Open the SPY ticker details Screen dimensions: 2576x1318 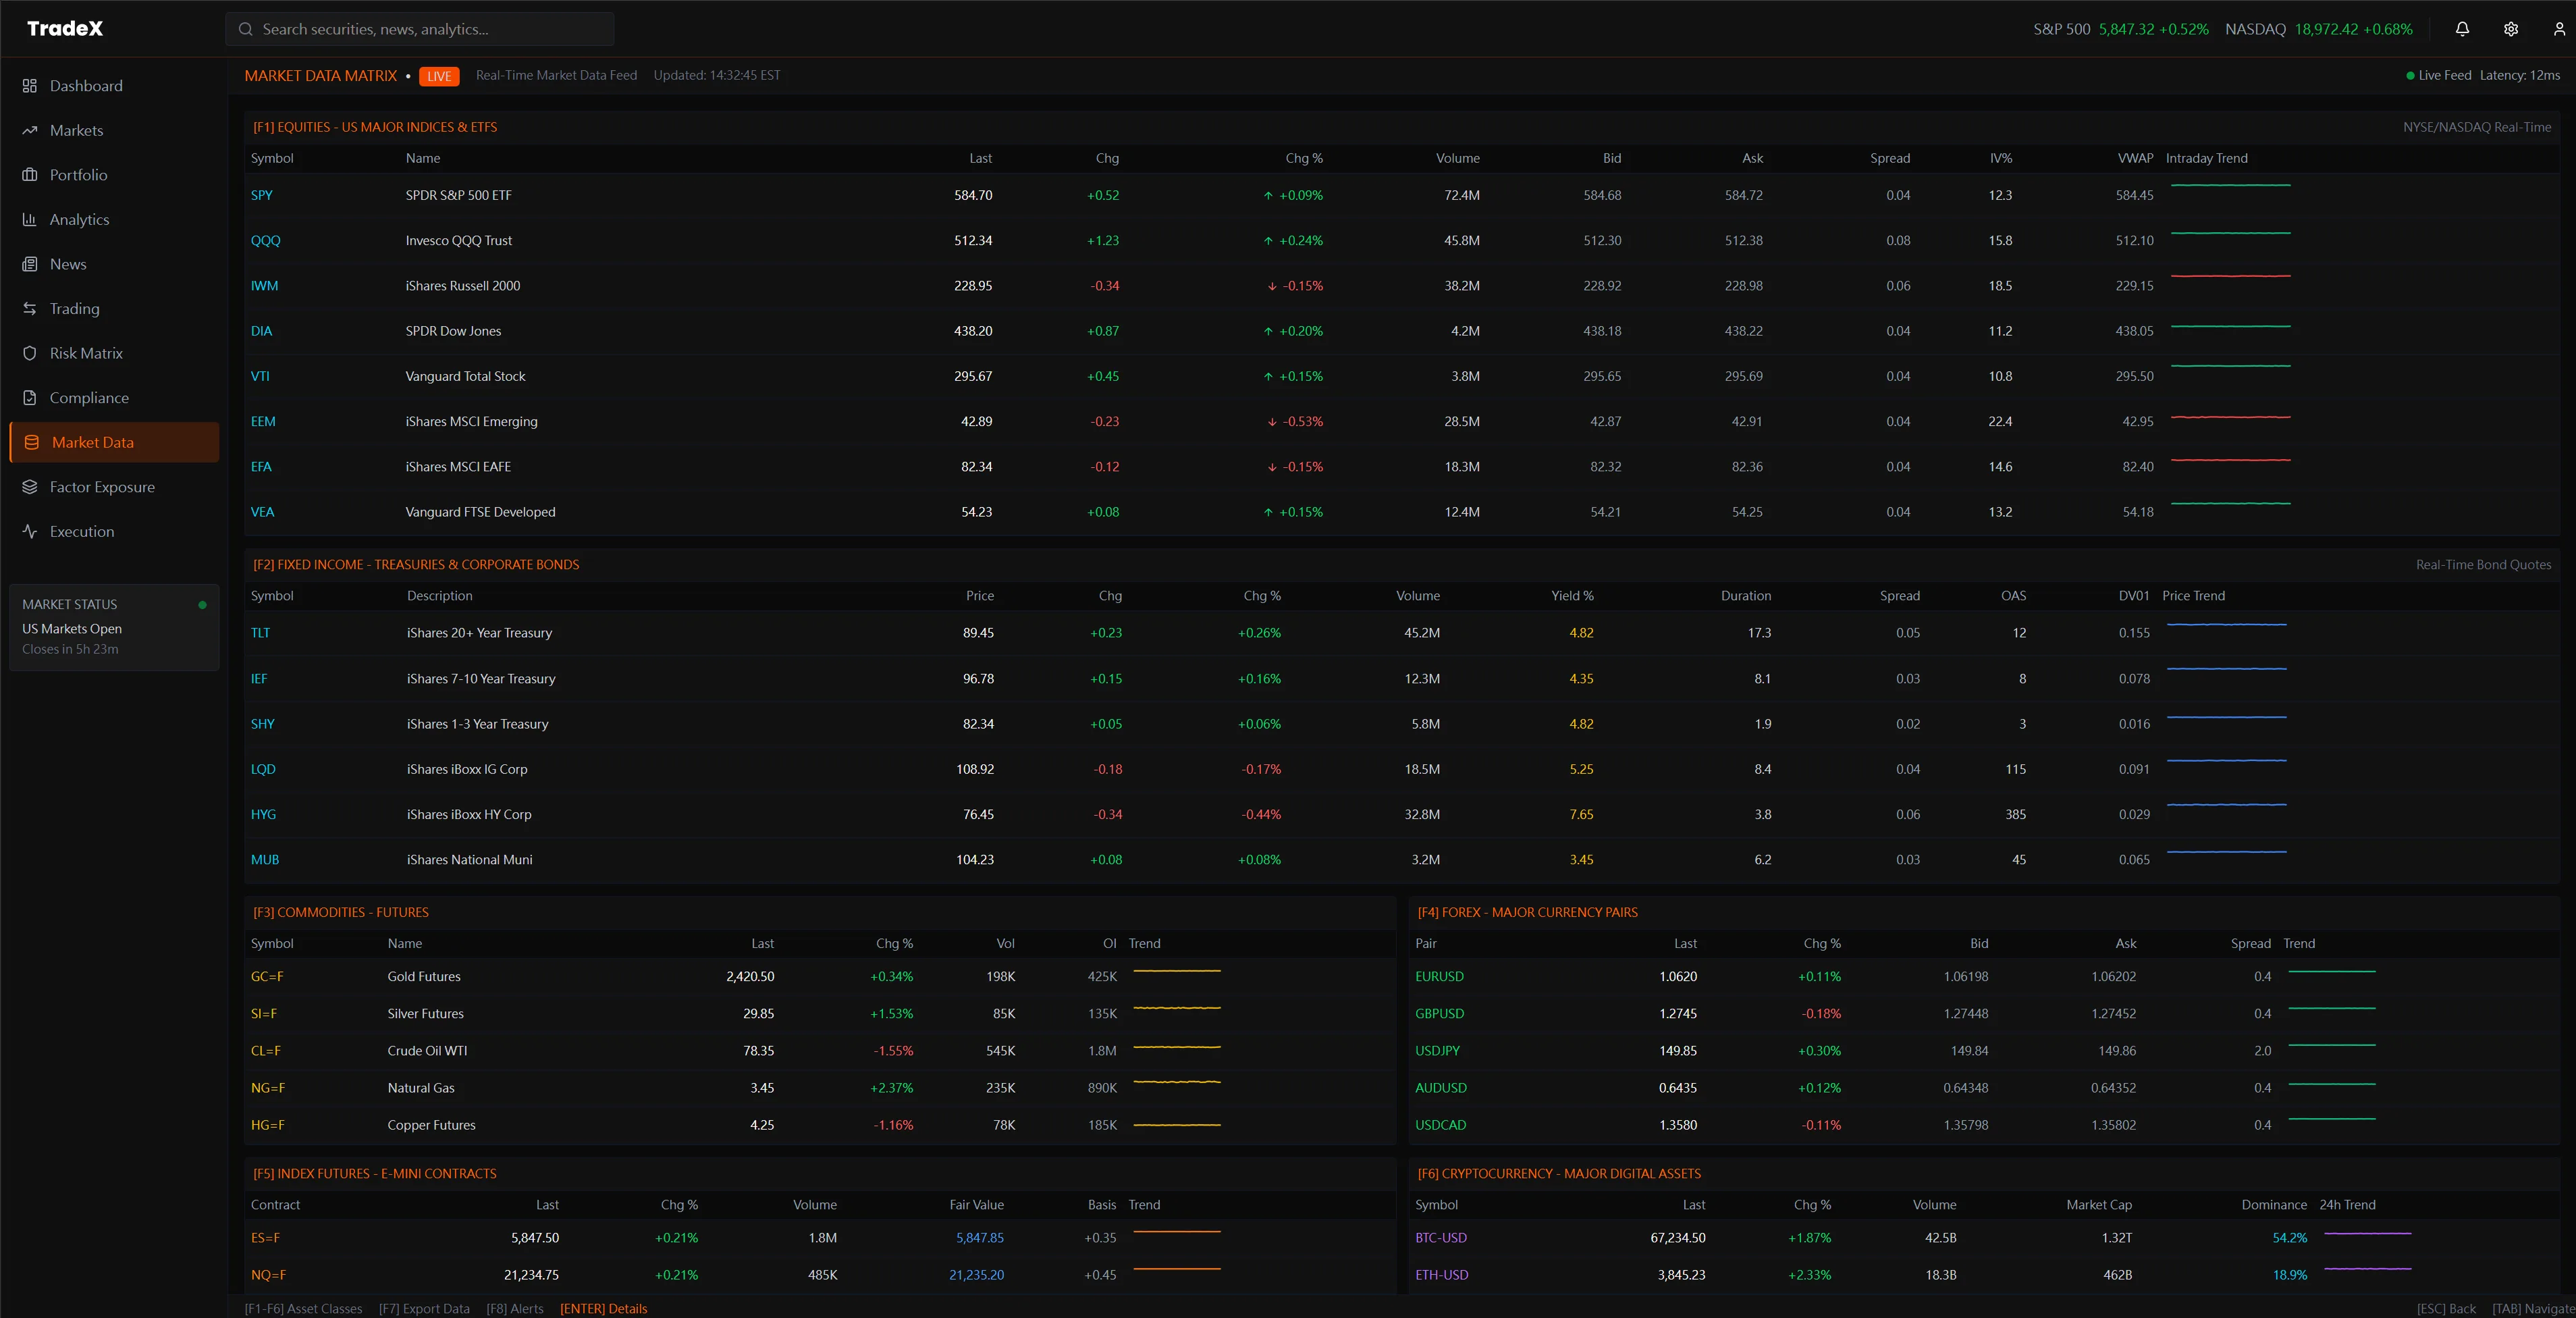pyautogui.click(x=261, y=195)
